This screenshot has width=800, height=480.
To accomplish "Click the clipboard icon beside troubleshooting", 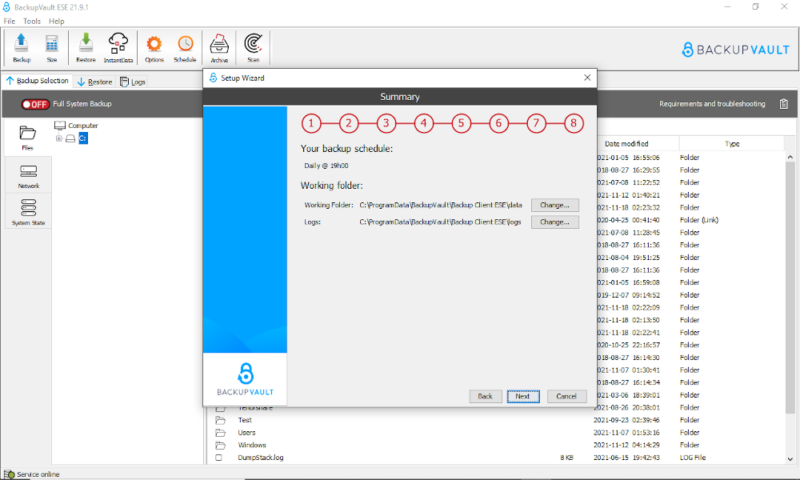I will pos(784,104).
